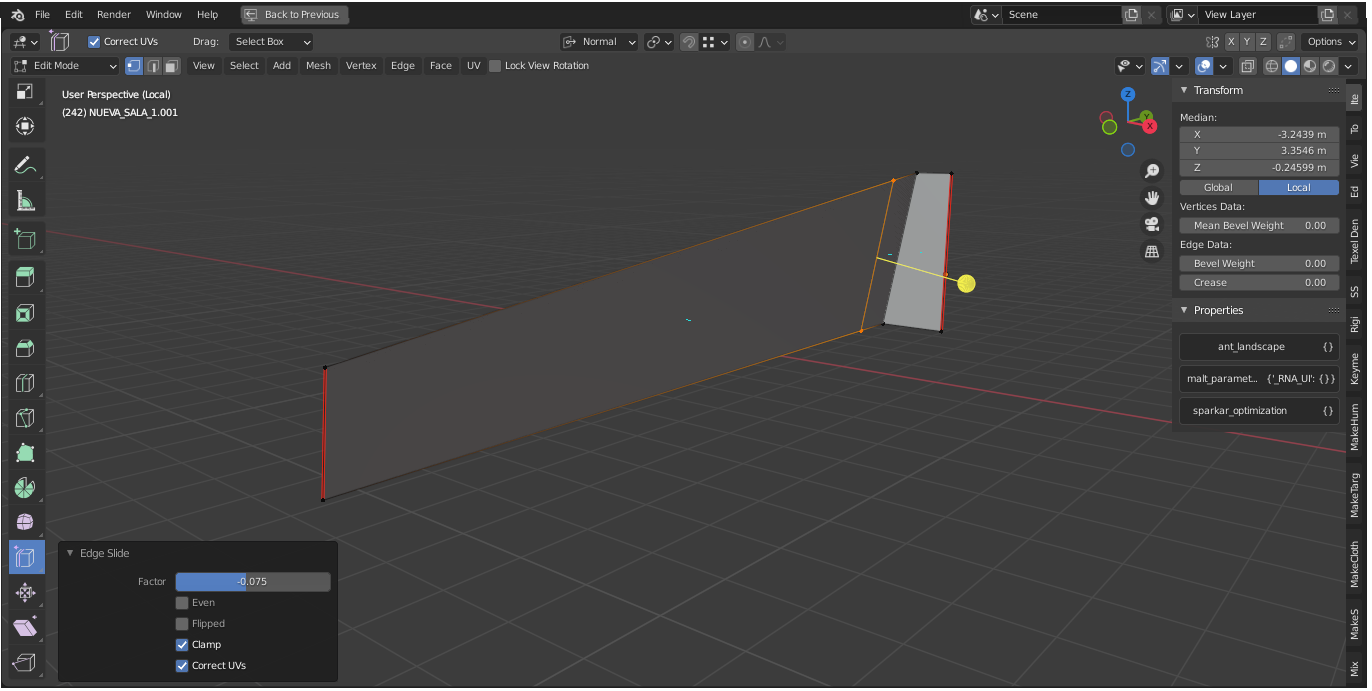Collapse the Transform panel
Screen dimensions: 1372x691
(x=1185, y=90)
